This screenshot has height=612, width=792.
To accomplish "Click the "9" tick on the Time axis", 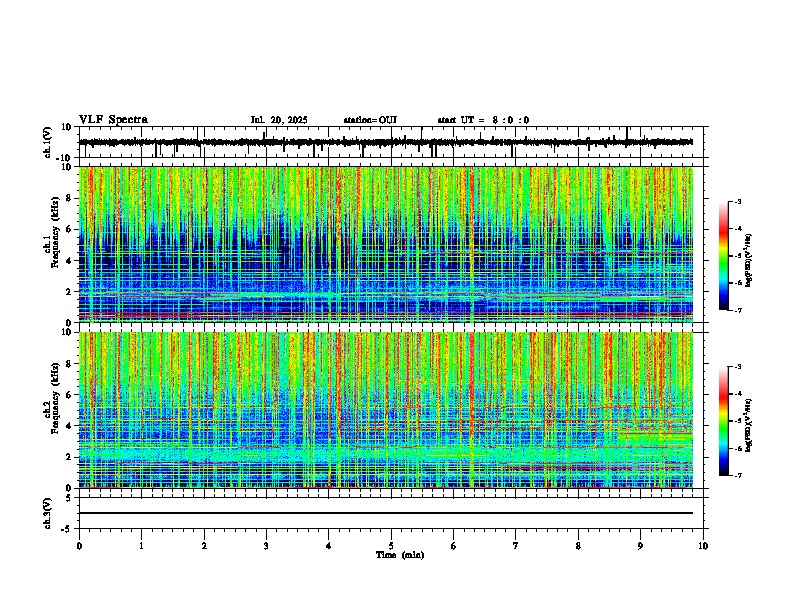I will (640, 546).
